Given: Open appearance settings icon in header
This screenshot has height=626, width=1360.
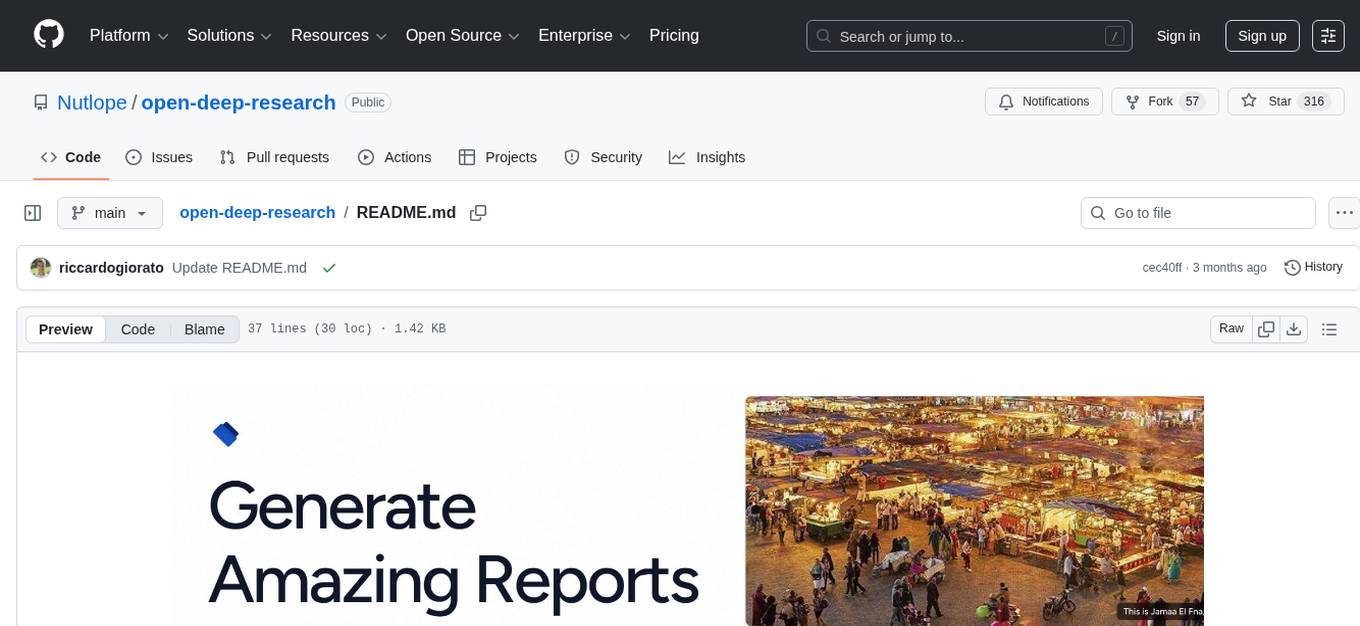Looking at the screenshot, I should point(1328,35).
